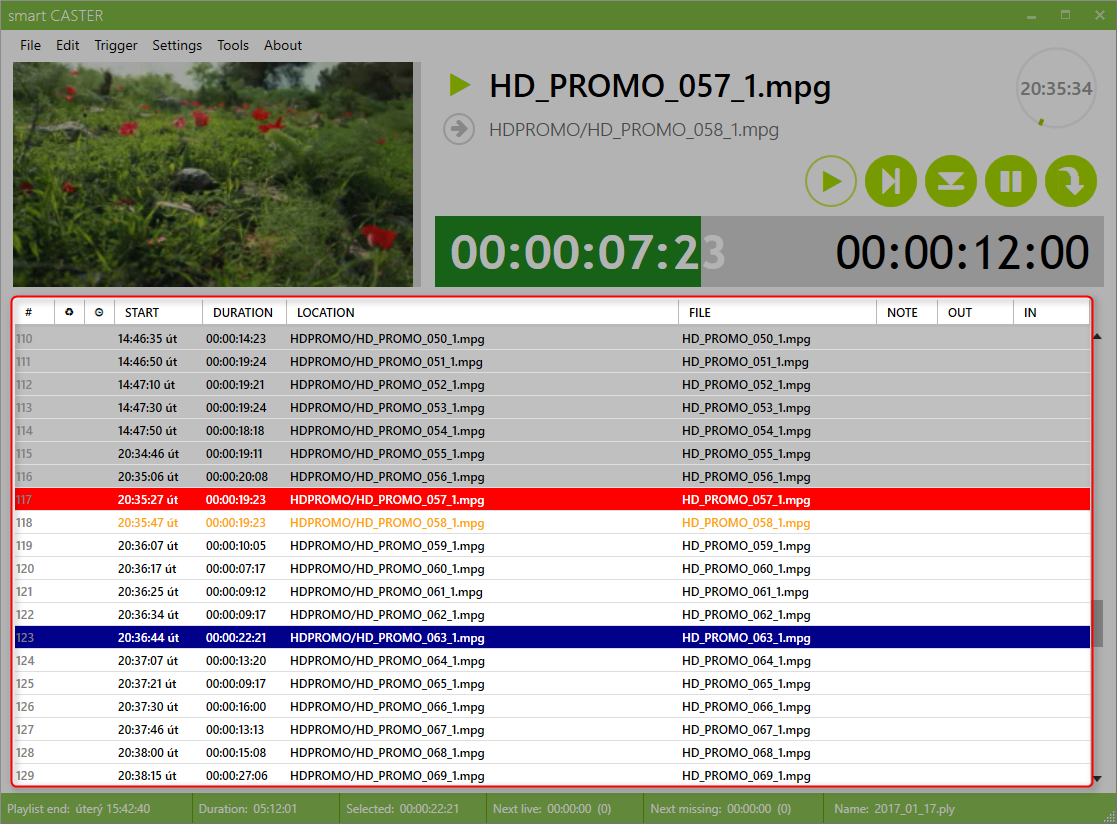Click the now-playing title HD_PROMO_057_1.mpg
1117x824 pixels.
coord(660,86)
